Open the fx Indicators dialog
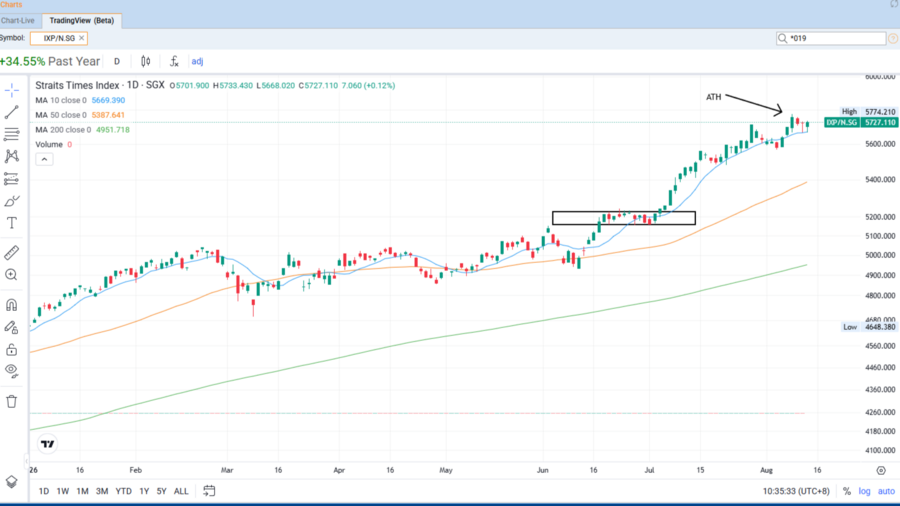Viewport: 900px width, 506px height. coord(174,61)
